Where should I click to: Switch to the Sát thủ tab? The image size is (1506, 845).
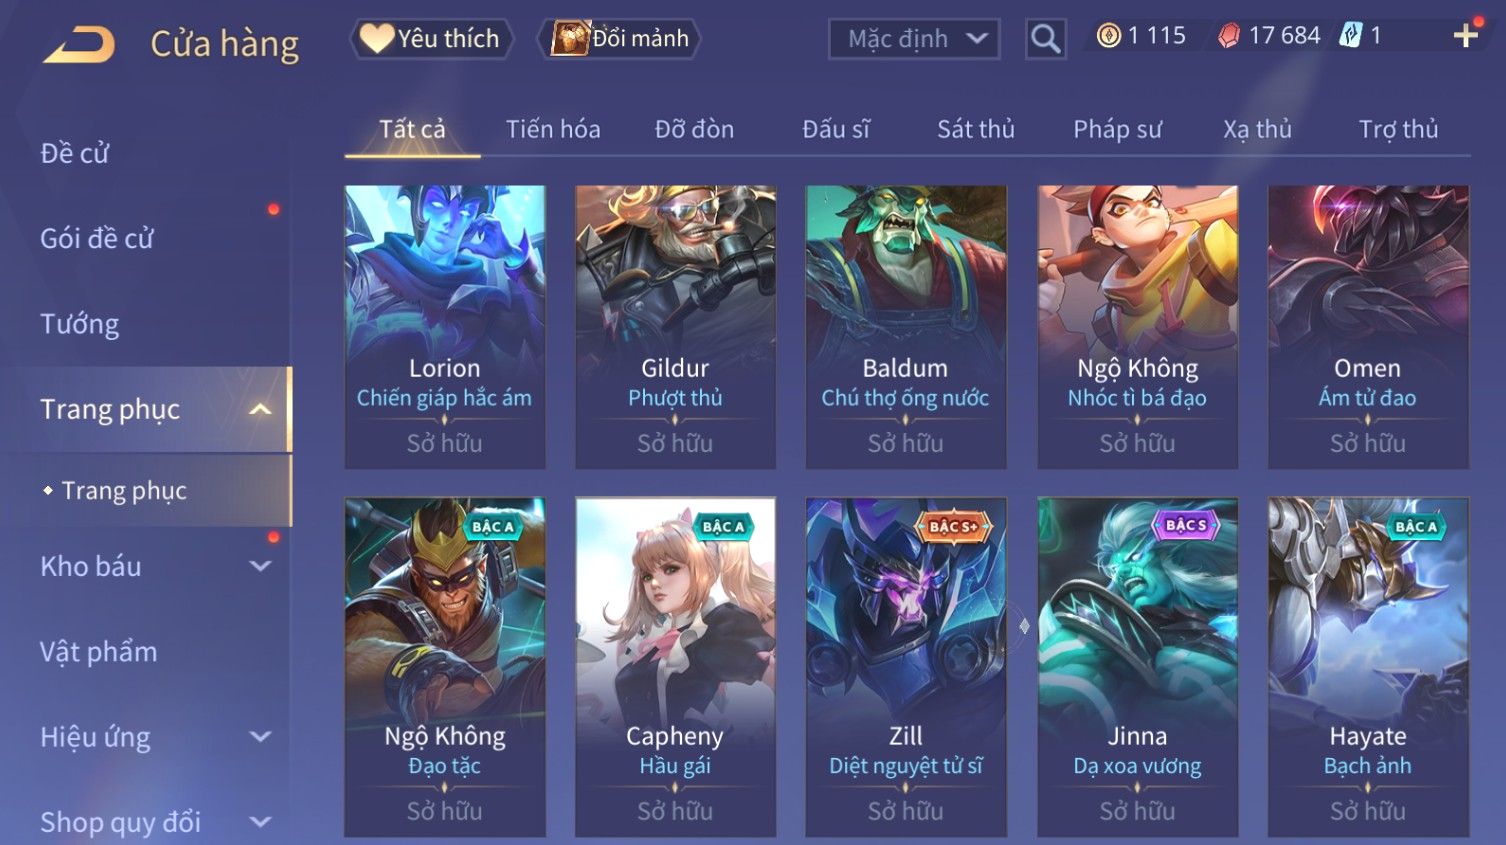(x=975, y=129)
